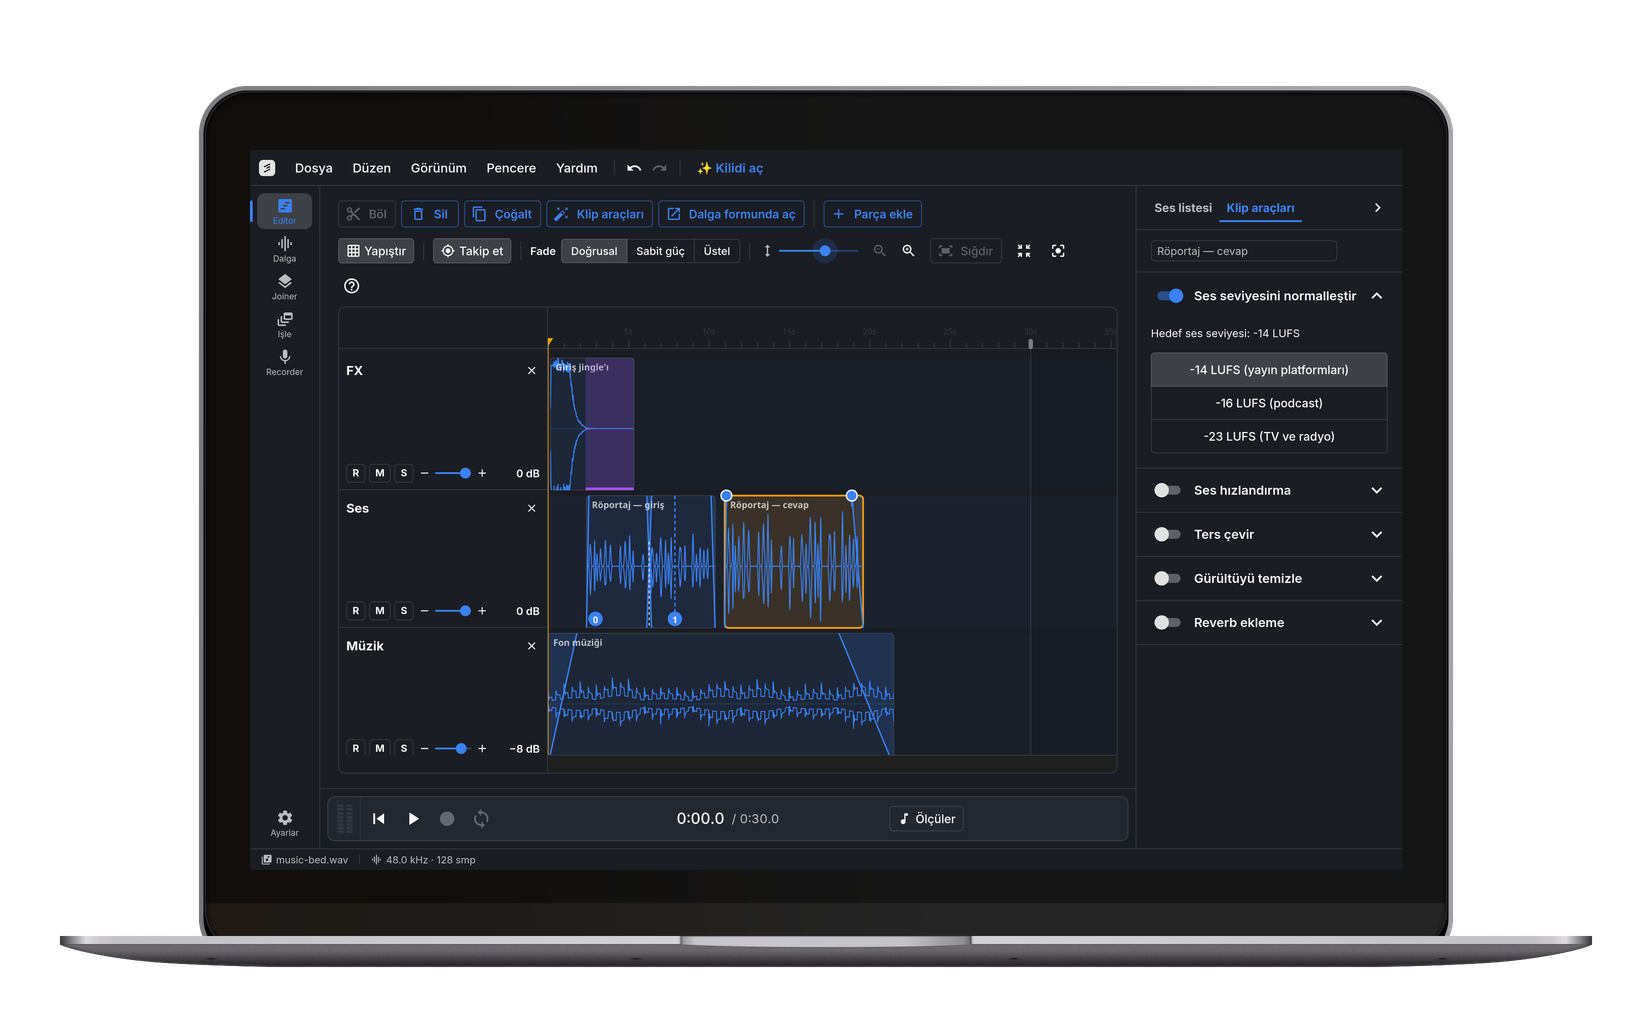This screenshot has height=1020, width=1652.
Task: Click Dalga formunda aç button
Action: (x=731, y=214)
